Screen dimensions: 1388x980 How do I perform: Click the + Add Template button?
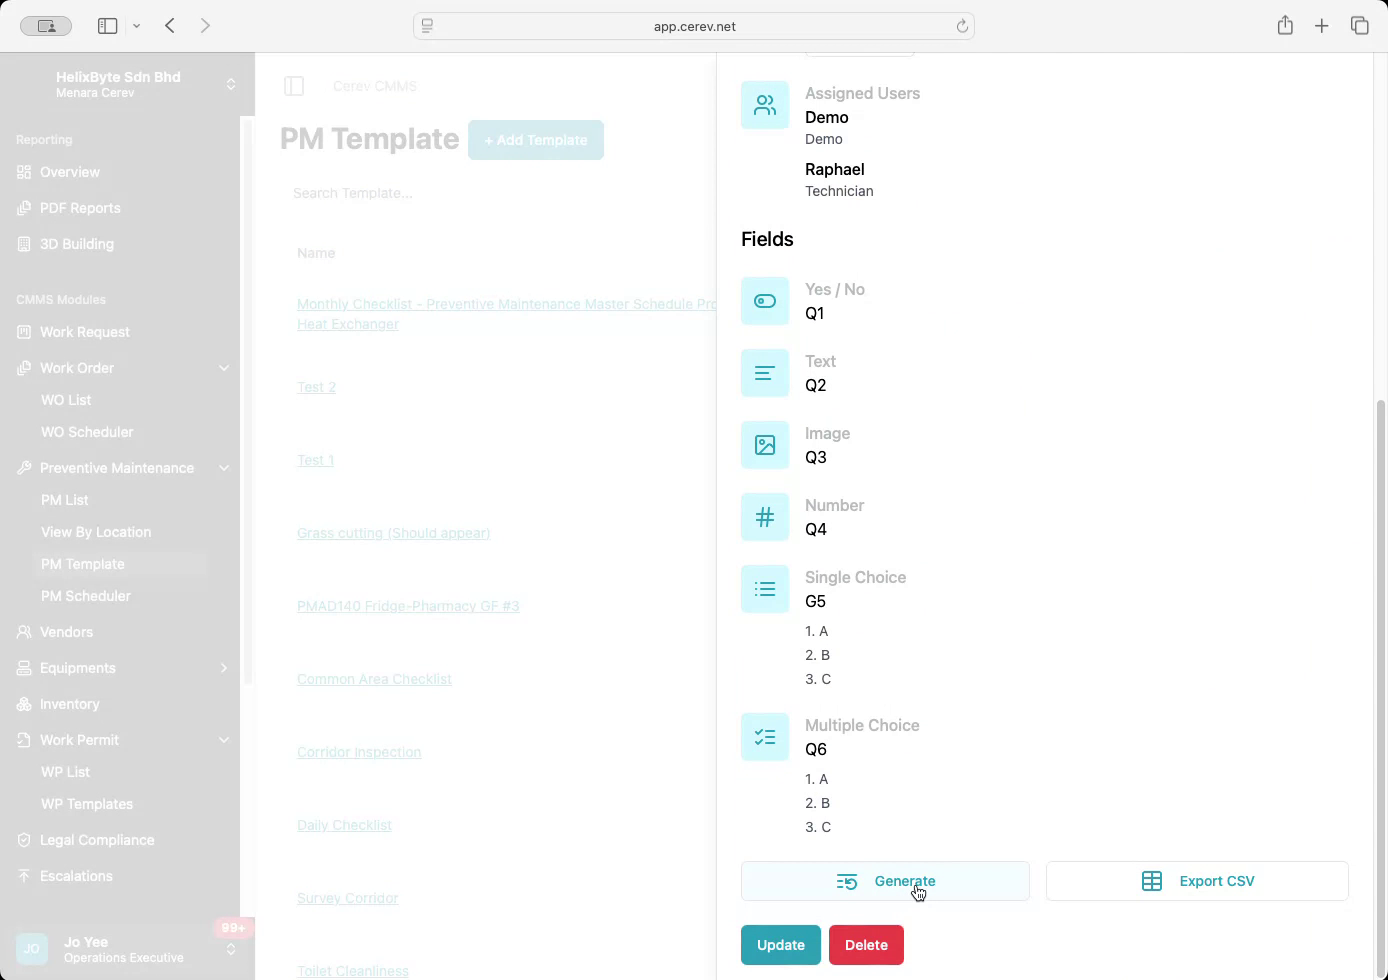point(536,140)
